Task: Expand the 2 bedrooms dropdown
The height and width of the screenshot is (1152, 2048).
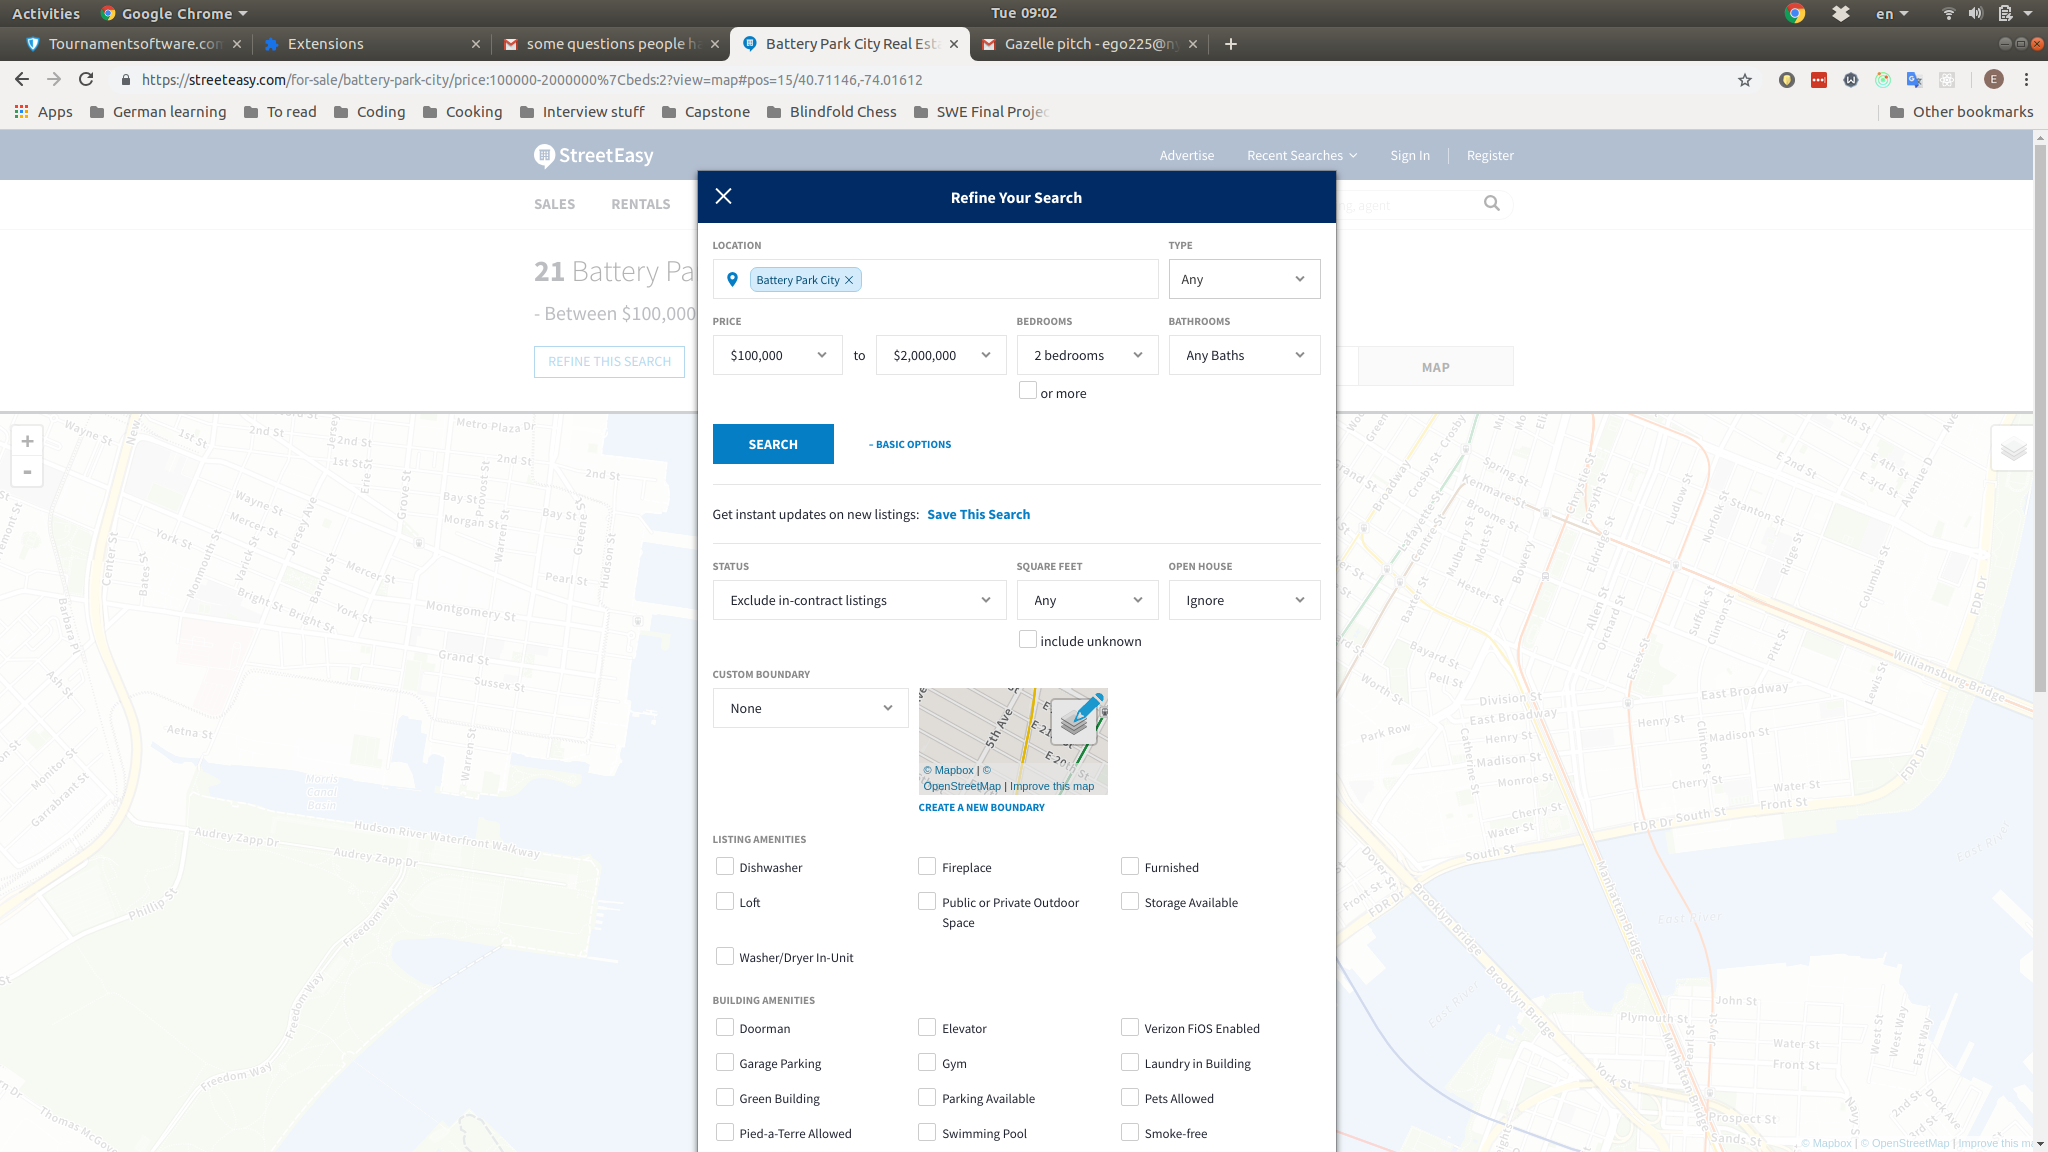Action: (x=1087, y=355)
